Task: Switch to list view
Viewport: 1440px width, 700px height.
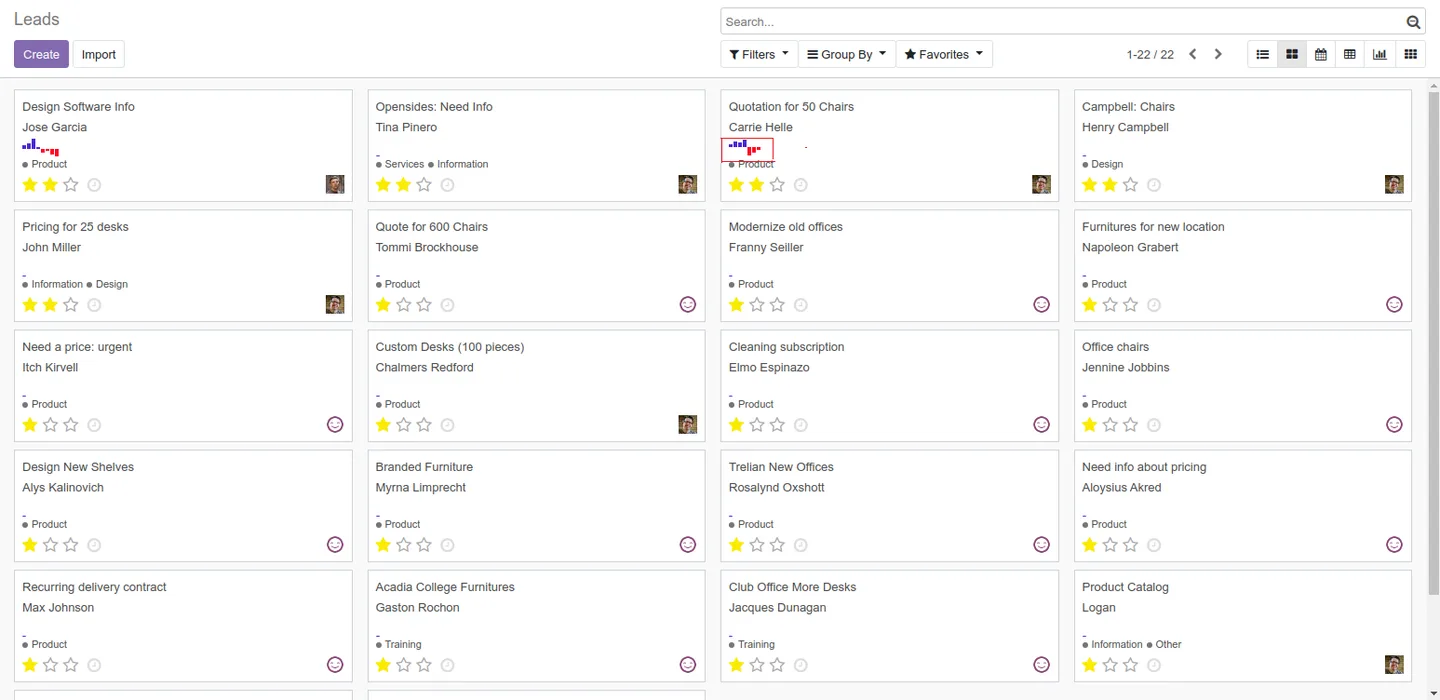Action: [1263, 54]
